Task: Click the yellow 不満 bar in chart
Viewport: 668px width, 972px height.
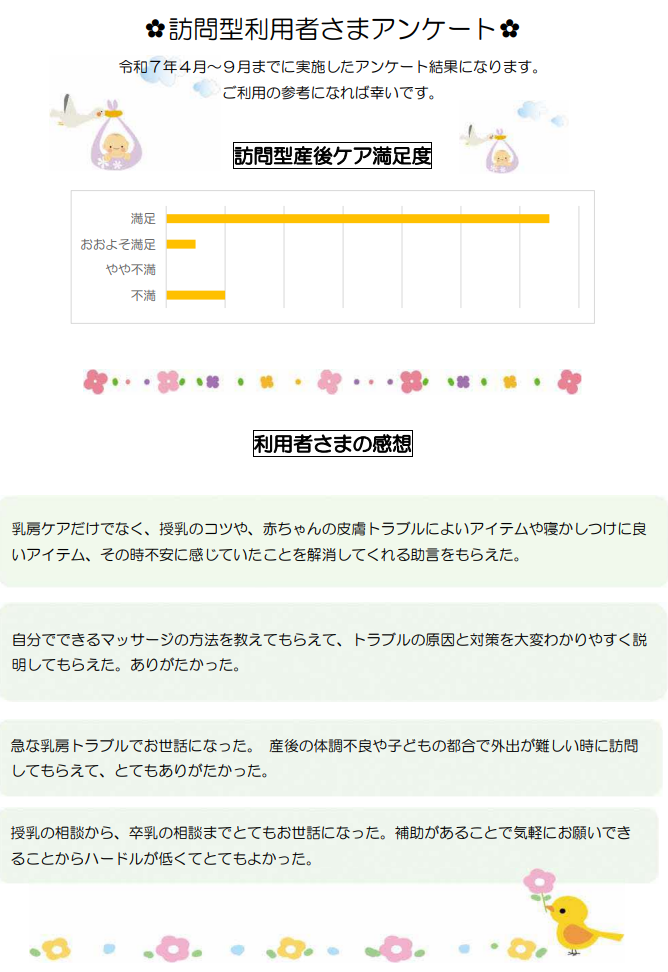Action: [195, 295]
